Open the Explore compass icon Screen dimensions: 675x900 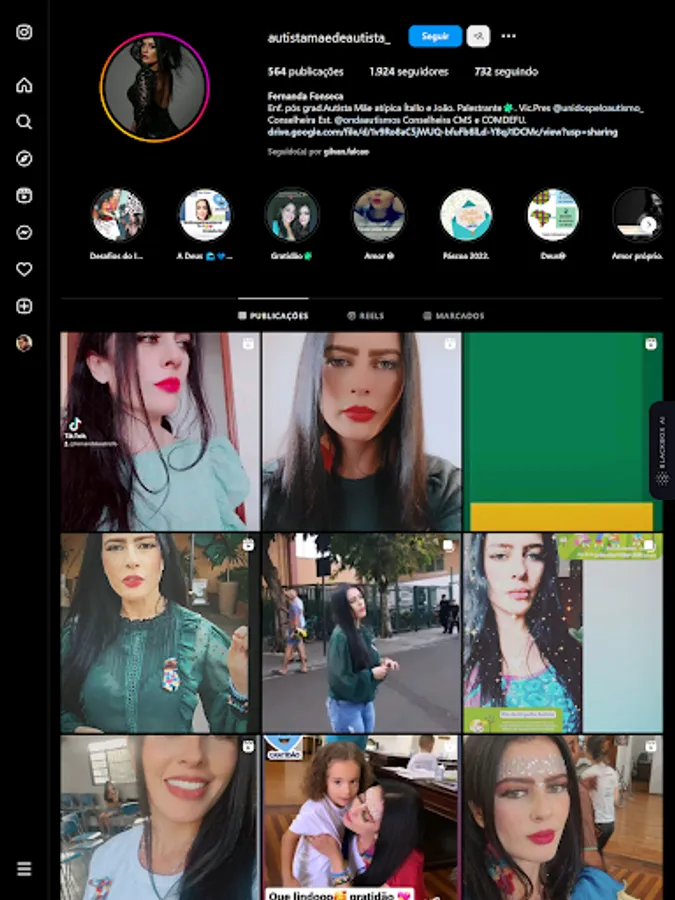click(24, 158)
